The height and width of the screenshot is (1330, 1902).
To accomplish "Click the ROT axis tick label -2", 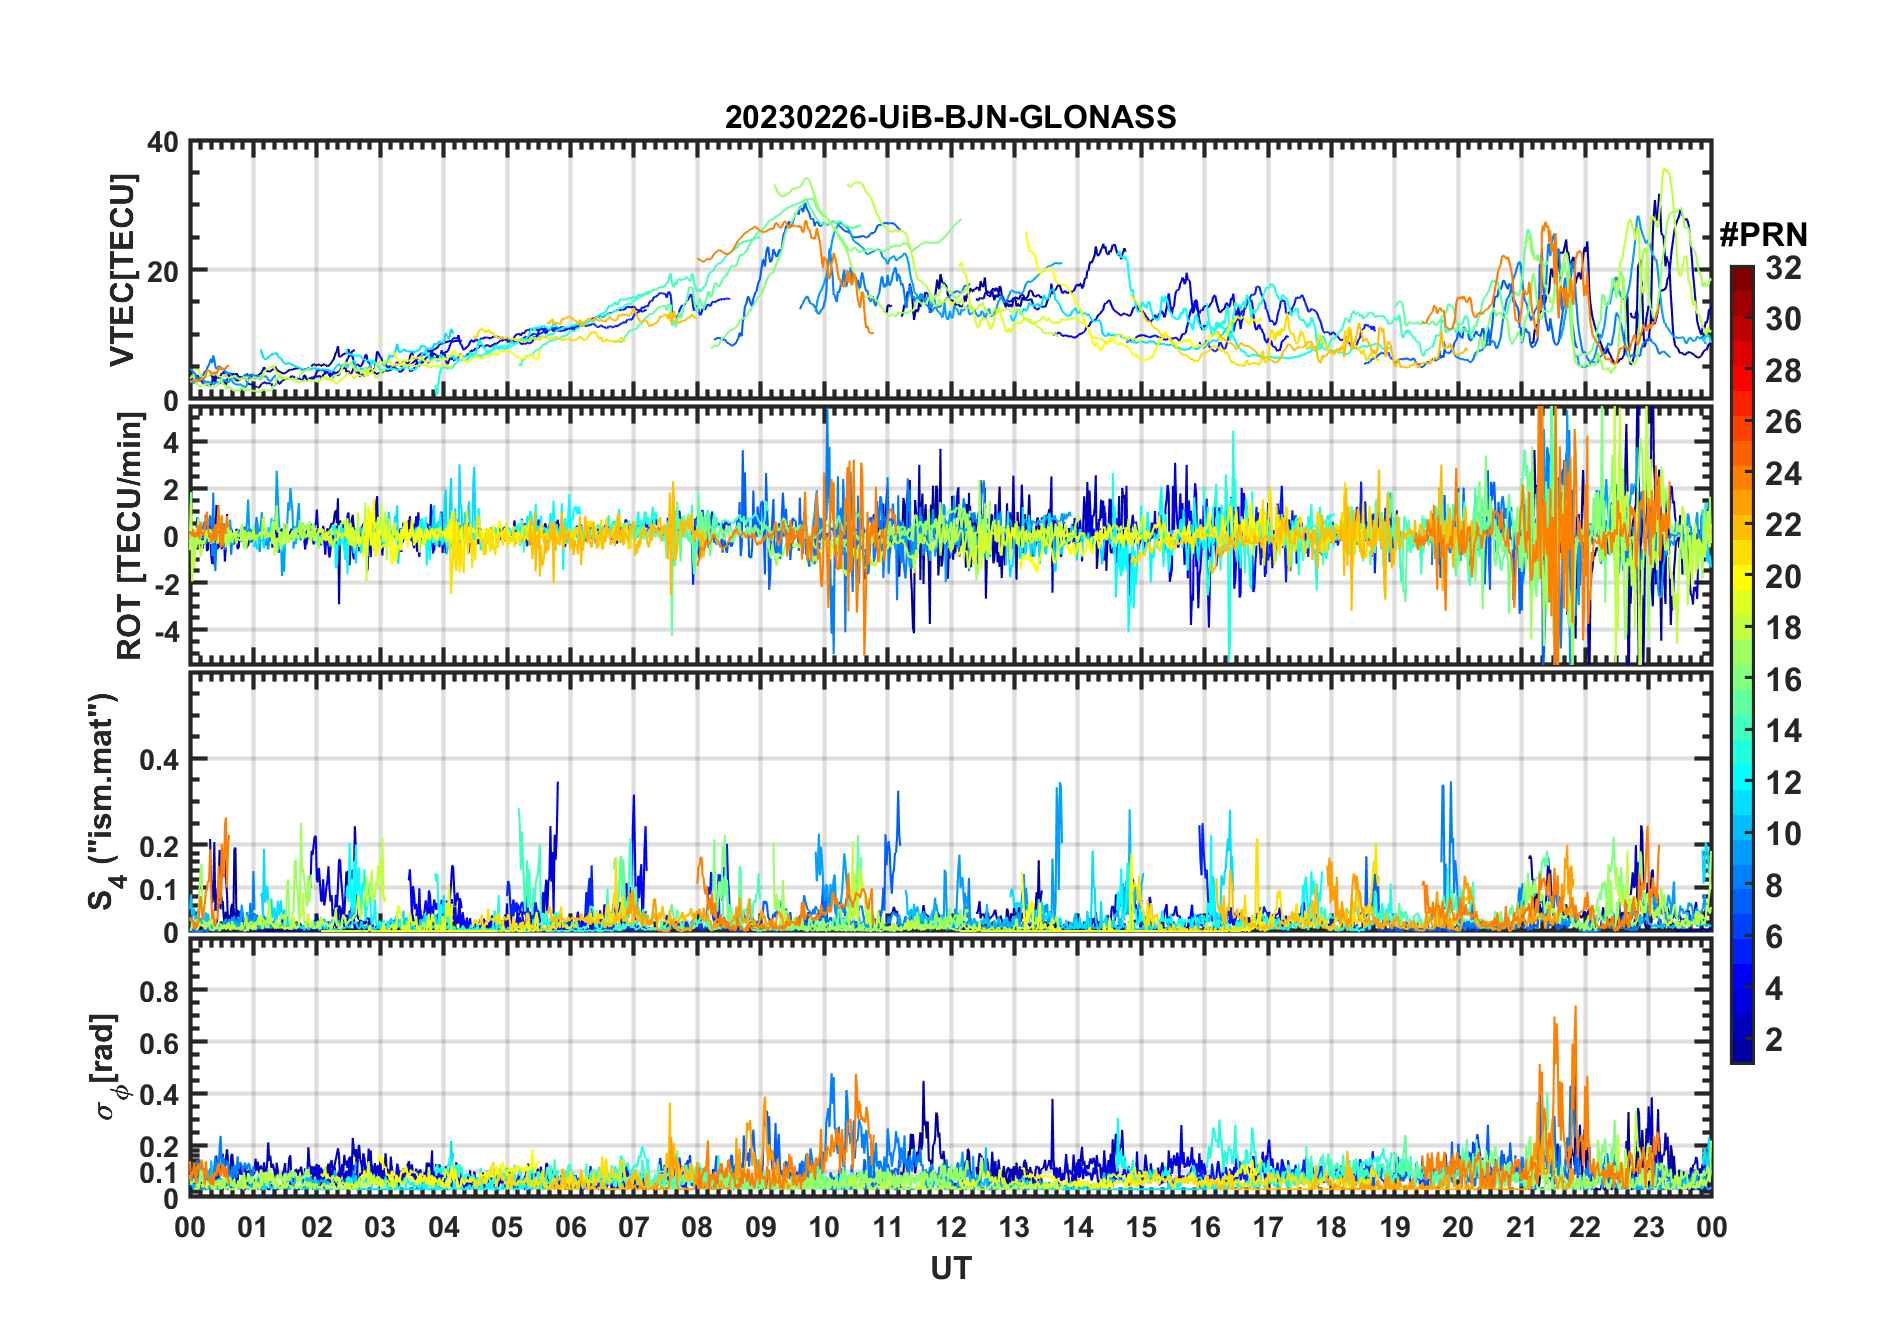I will coord(166,584).
